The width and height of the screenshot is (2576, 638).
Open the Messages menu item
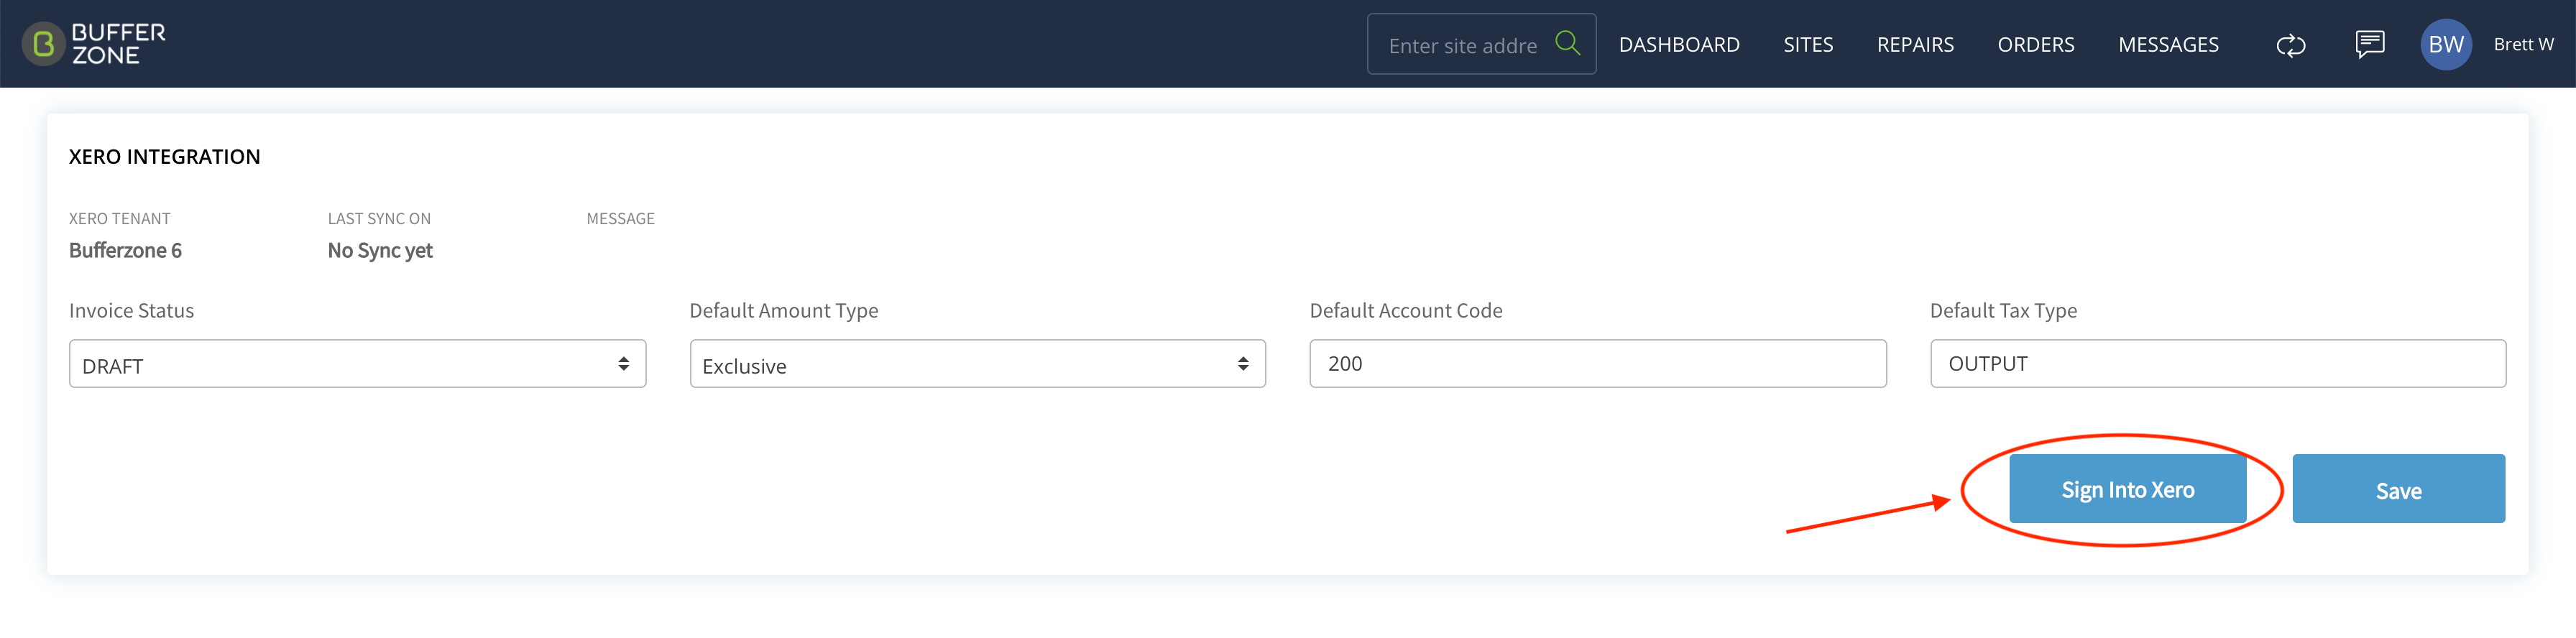[x=2168, y=44]
